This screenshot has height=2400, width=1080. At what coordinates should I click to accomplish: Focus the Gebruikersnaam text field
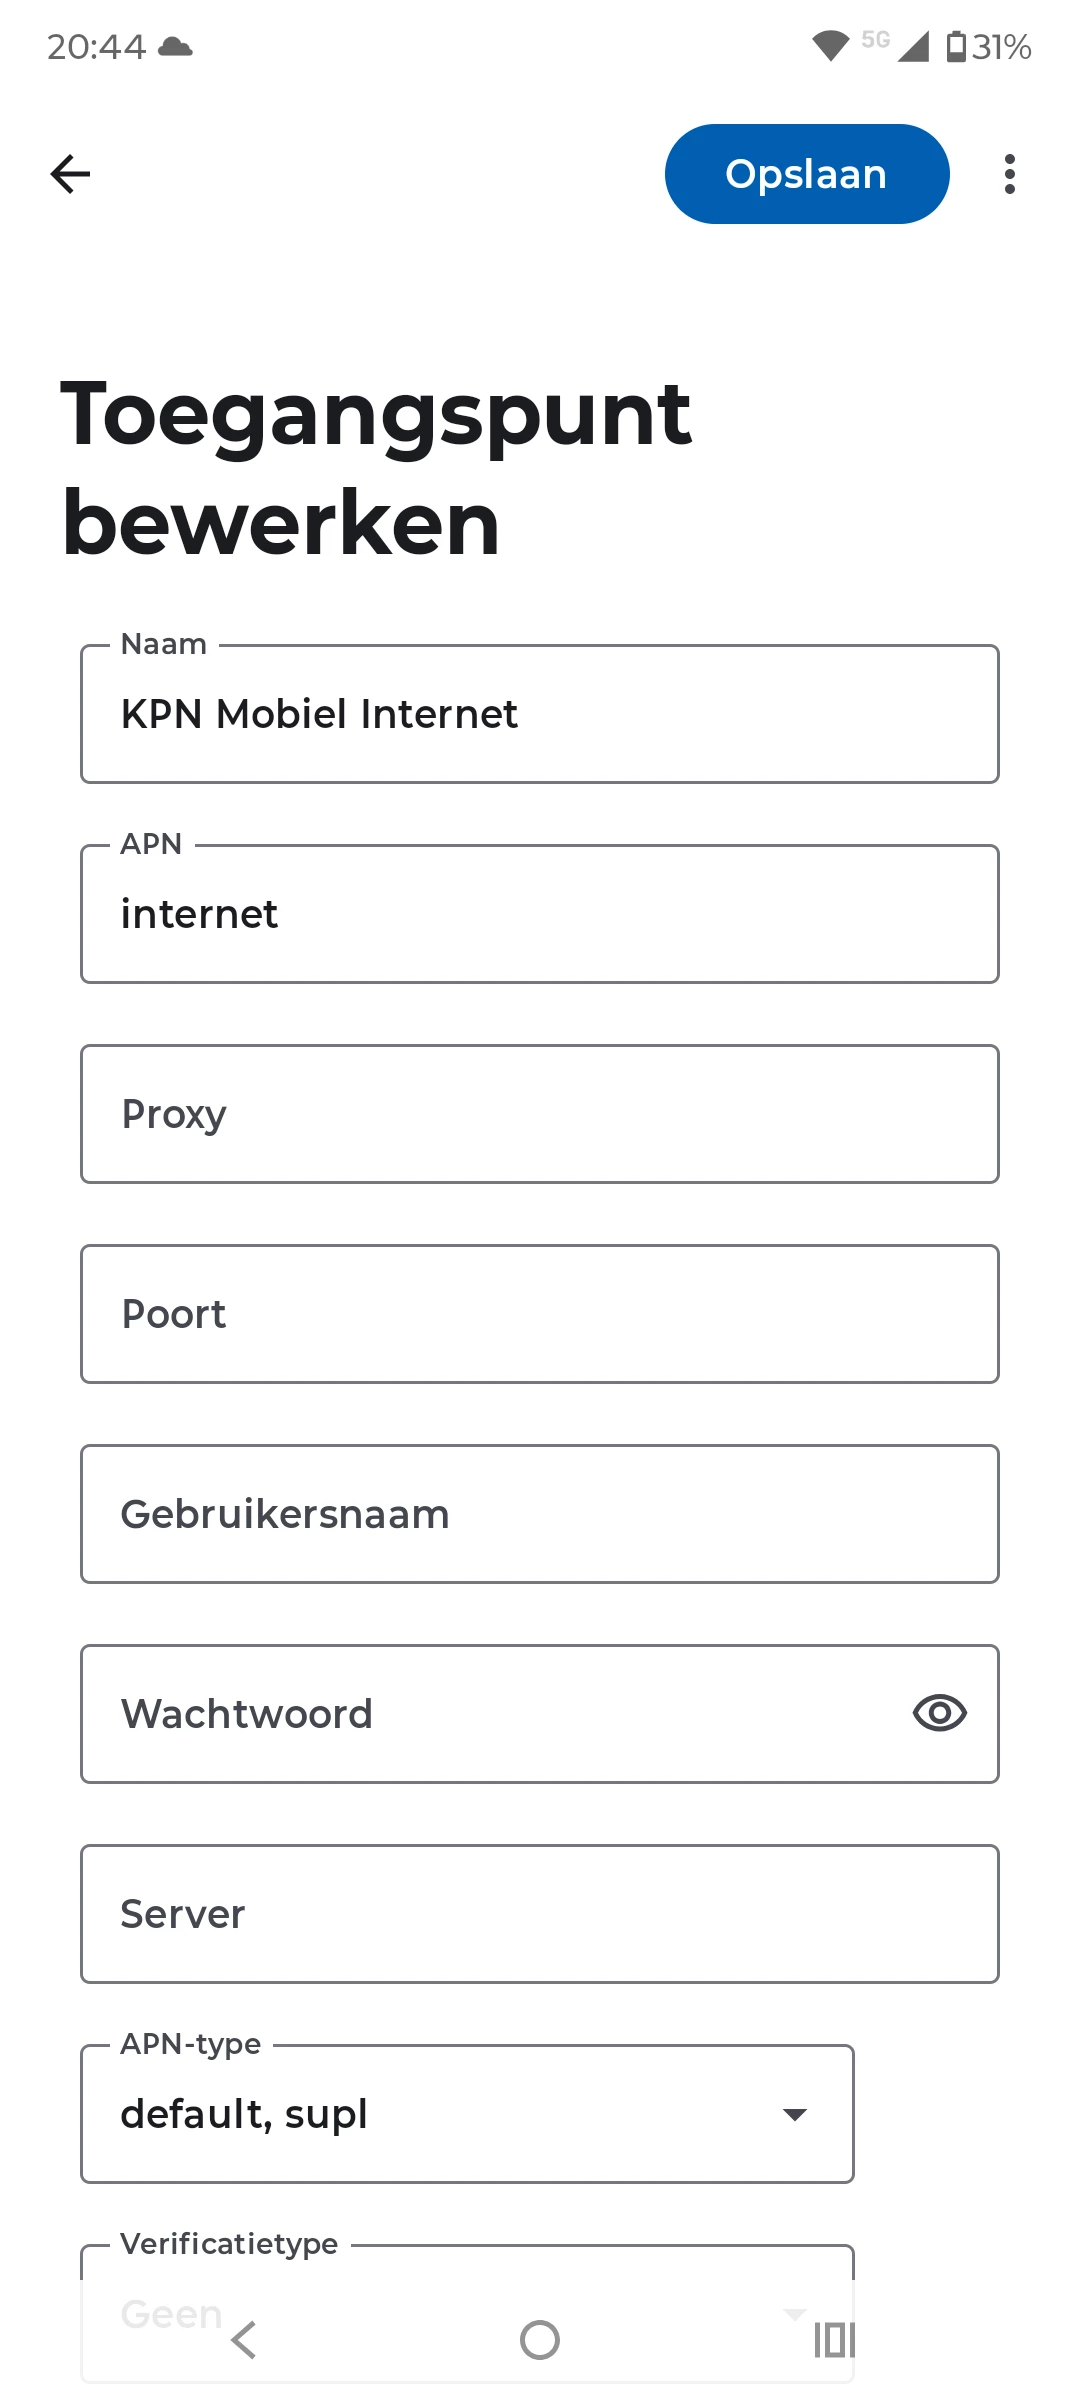point(540,1514)
